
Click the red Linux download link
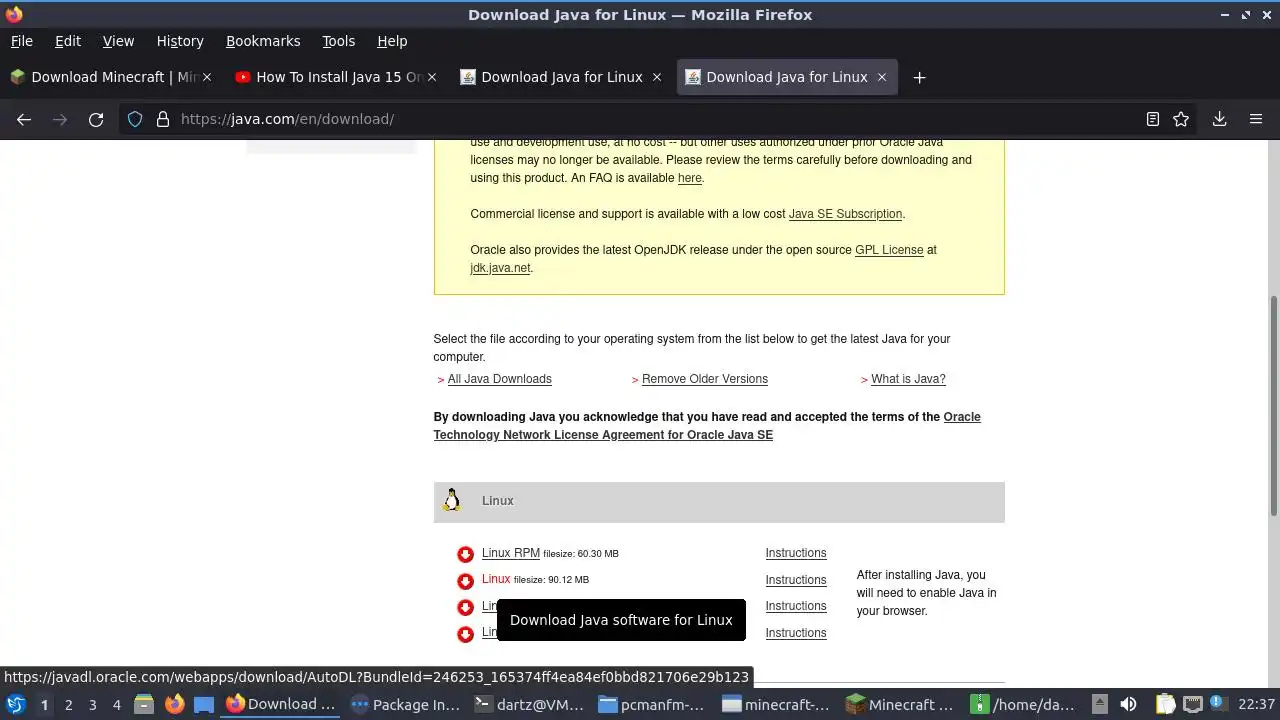[x=496, y=579]
